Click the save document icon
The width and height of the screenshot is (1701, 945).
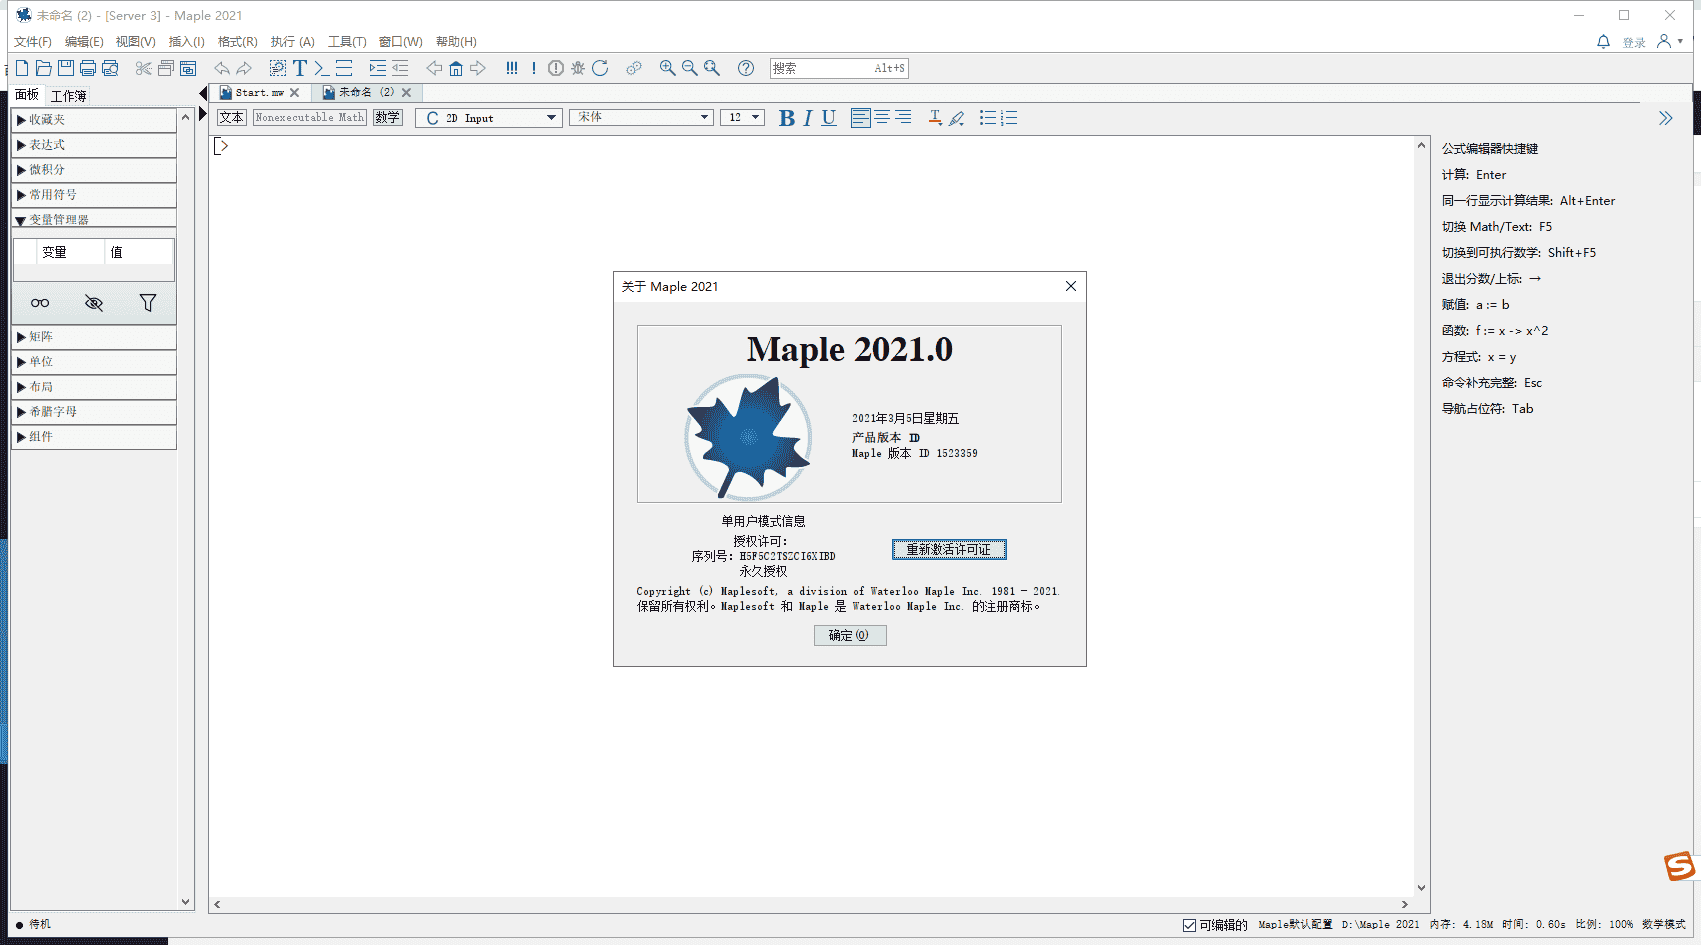pyautogui.click(x=66, y=68)
